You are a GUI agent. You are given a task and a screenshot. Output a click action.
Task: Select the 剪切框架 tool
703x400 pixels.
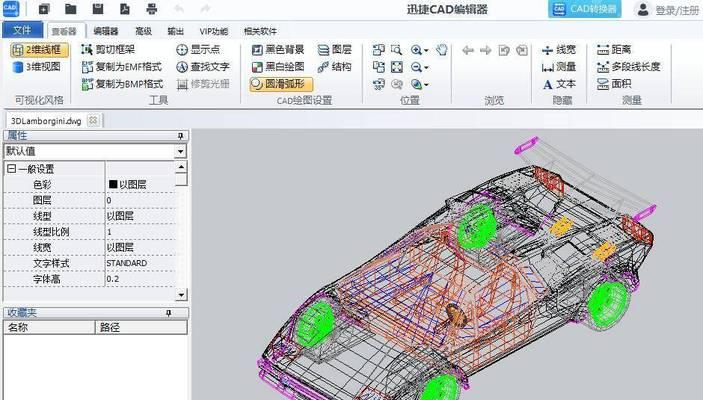pyautogui.click(x=108, y=49)
